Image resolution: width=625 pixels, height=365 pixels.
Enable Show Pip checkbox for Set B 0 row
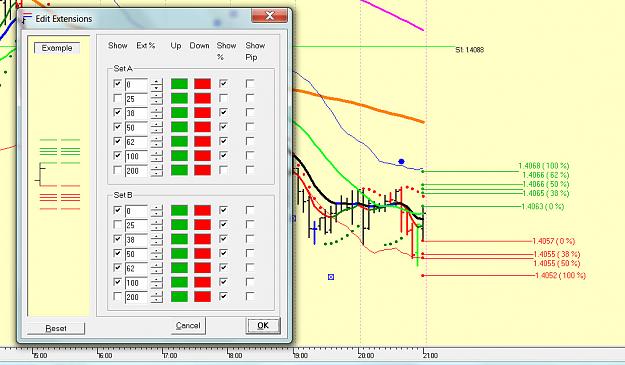(250, 210)
